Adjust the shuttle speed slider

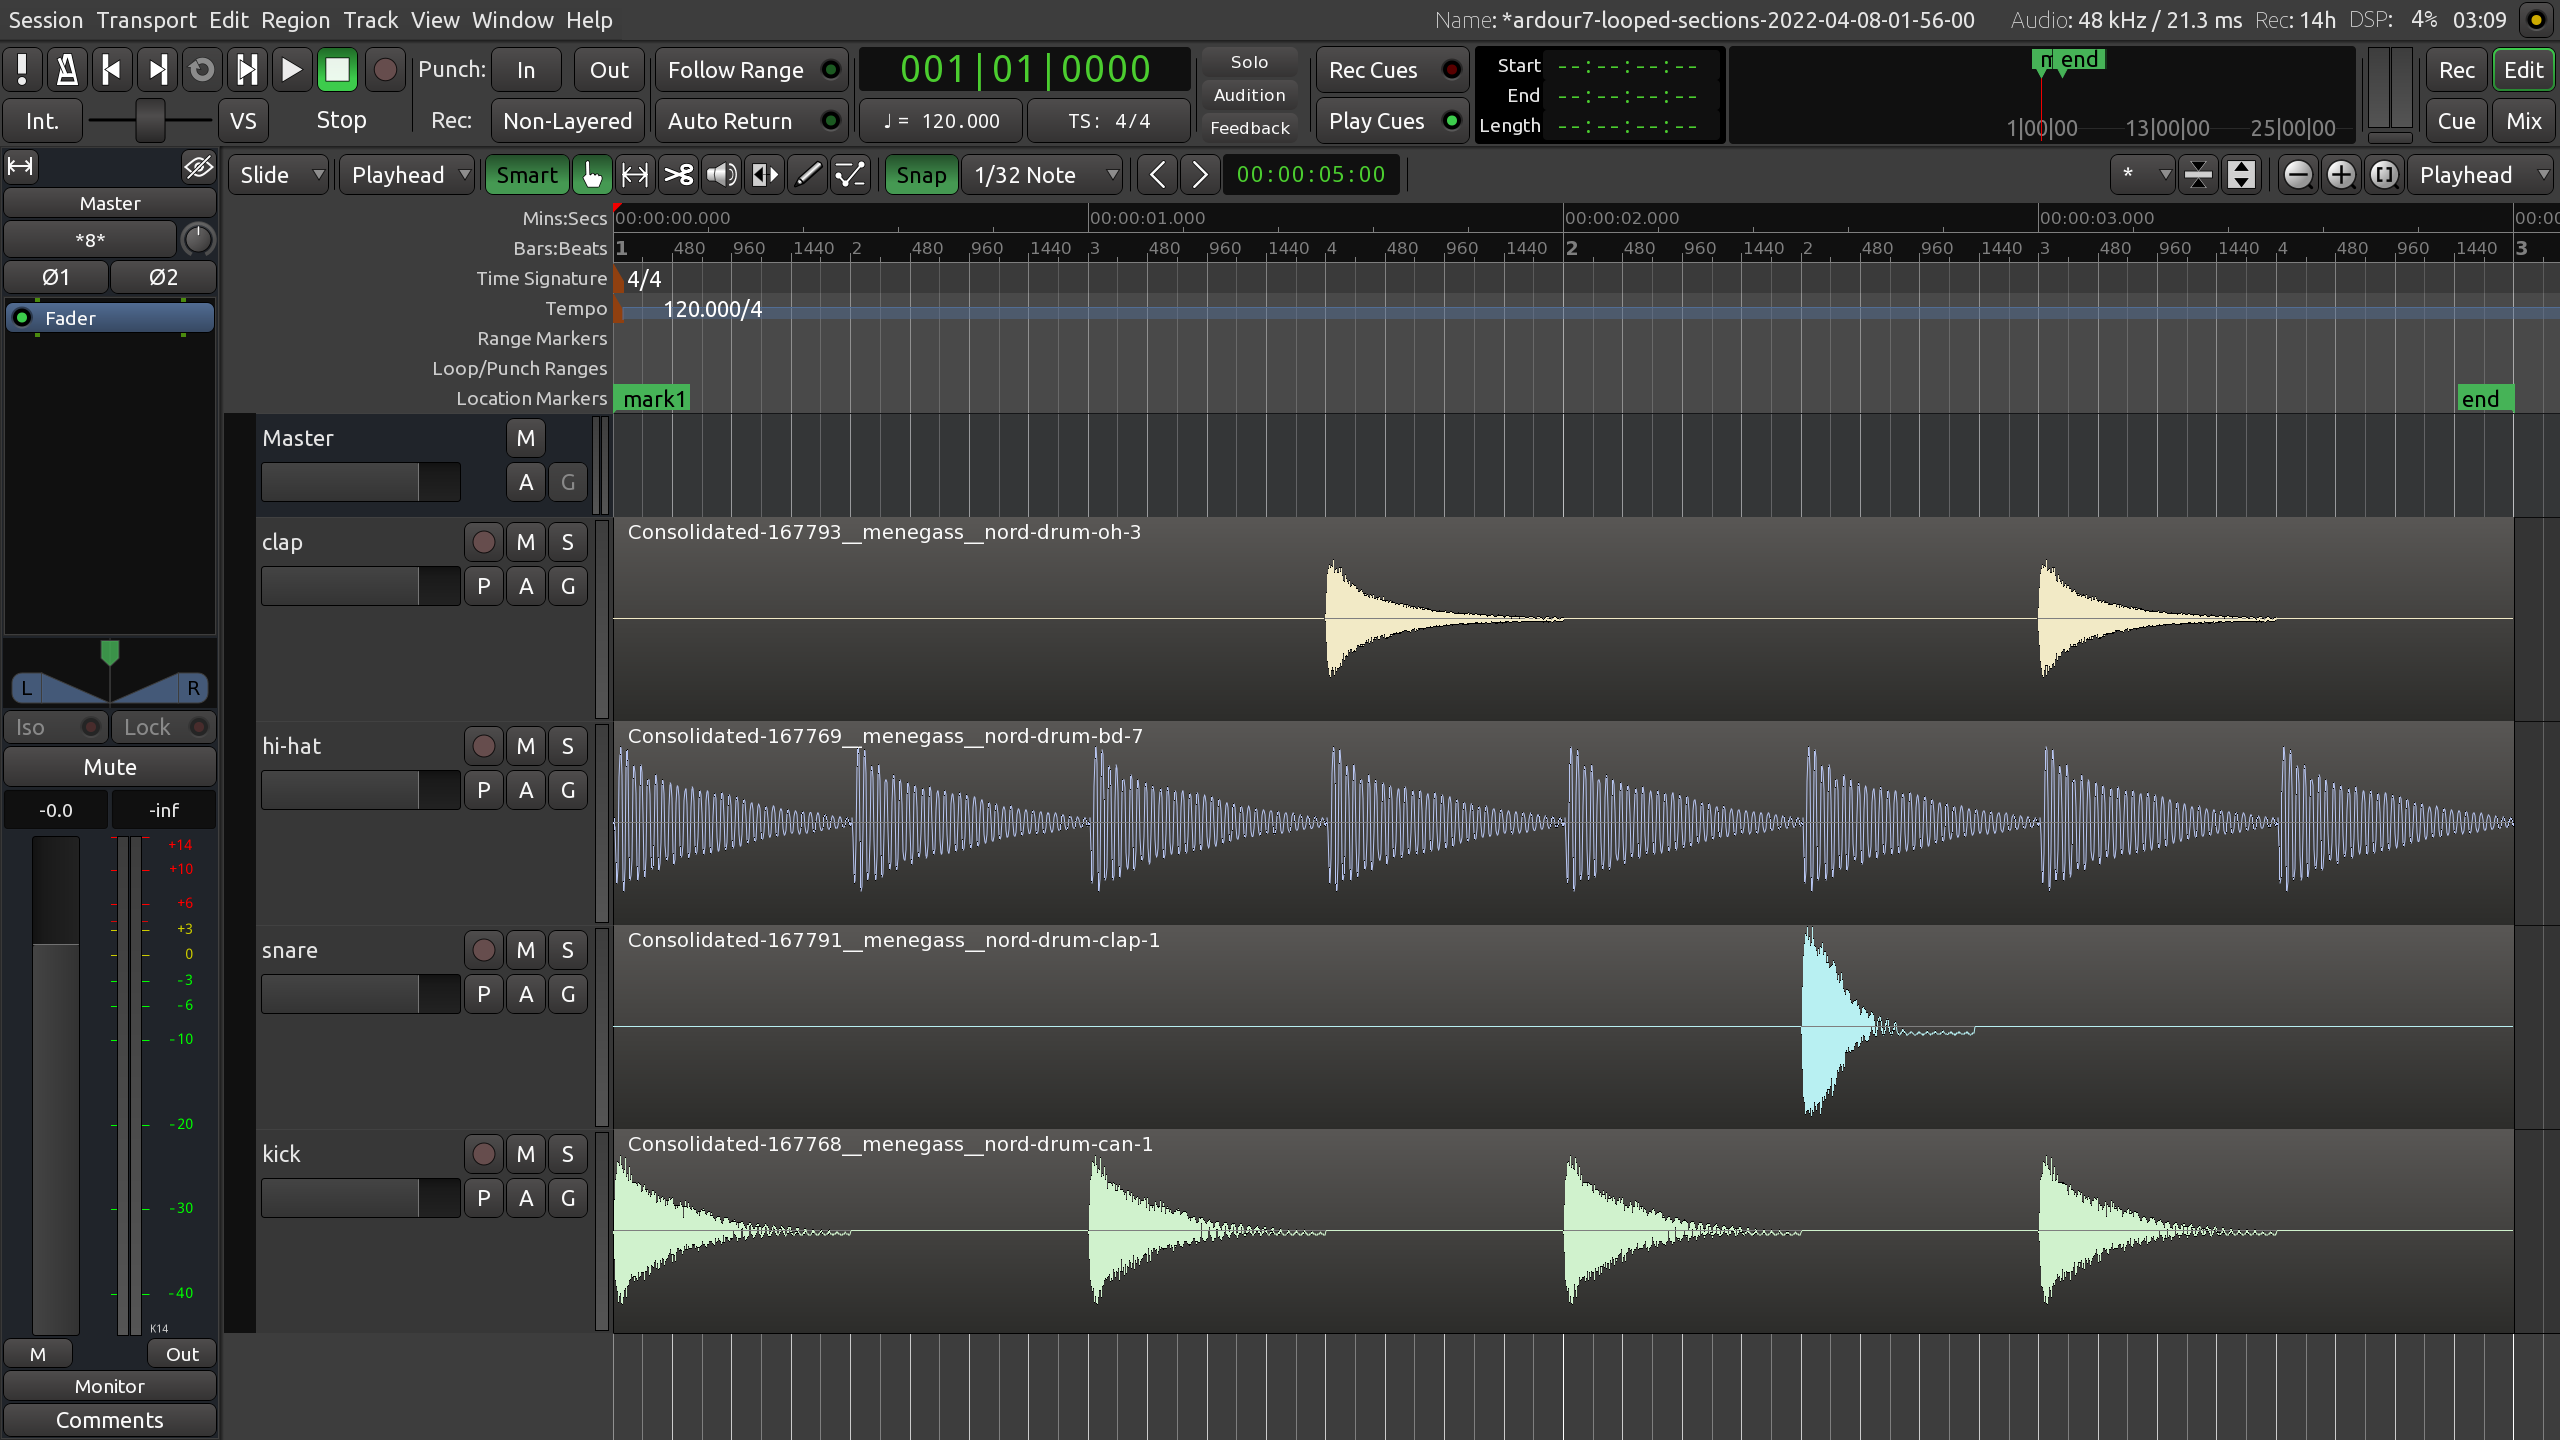tap(150, 121)
